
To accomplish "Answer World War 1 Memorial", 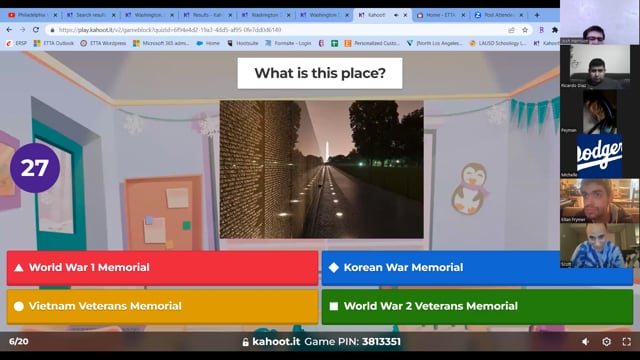I will point(162,268).
